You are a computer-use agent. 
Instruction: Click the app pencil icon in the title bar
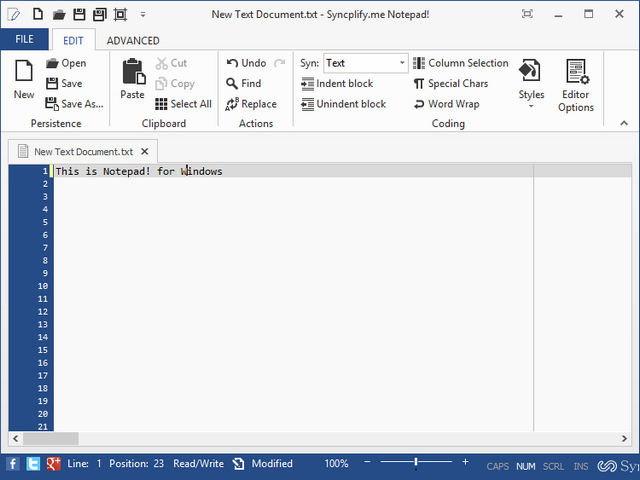click(x=13, y=15)
